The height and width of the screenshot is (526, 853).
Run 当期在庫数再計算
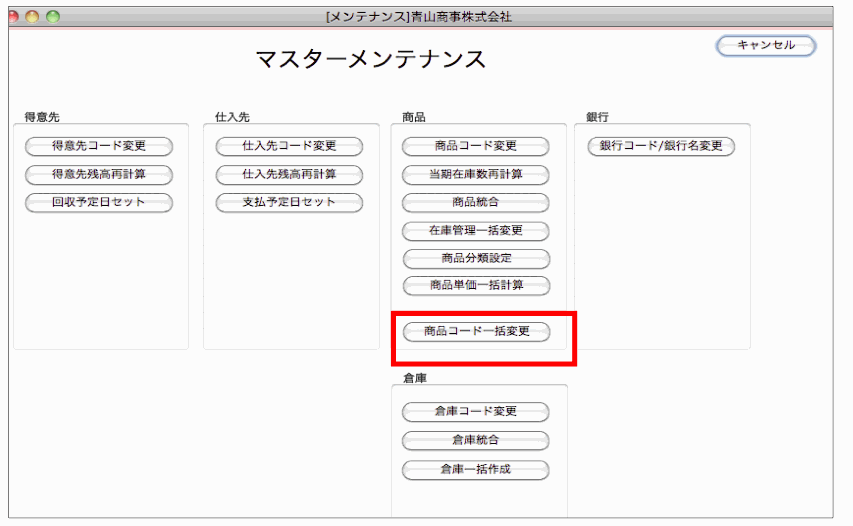point(476,175)
